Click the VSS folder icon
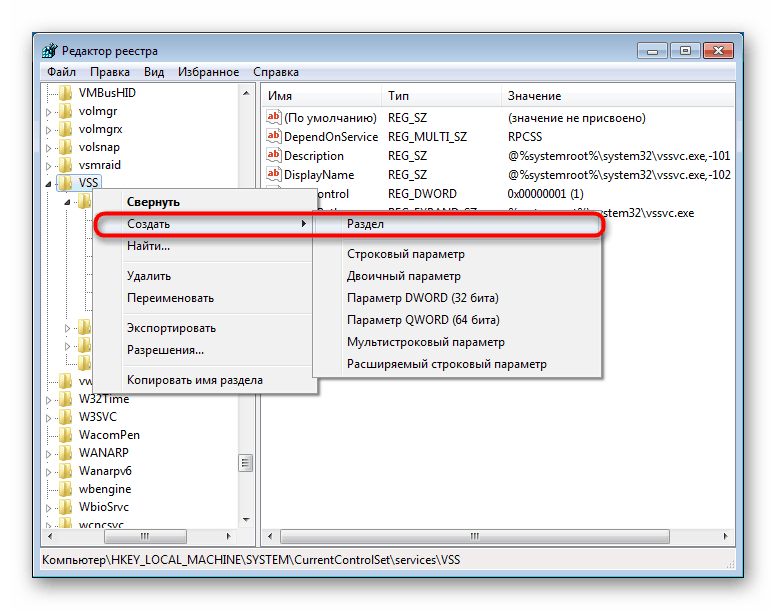 point(65,183)
